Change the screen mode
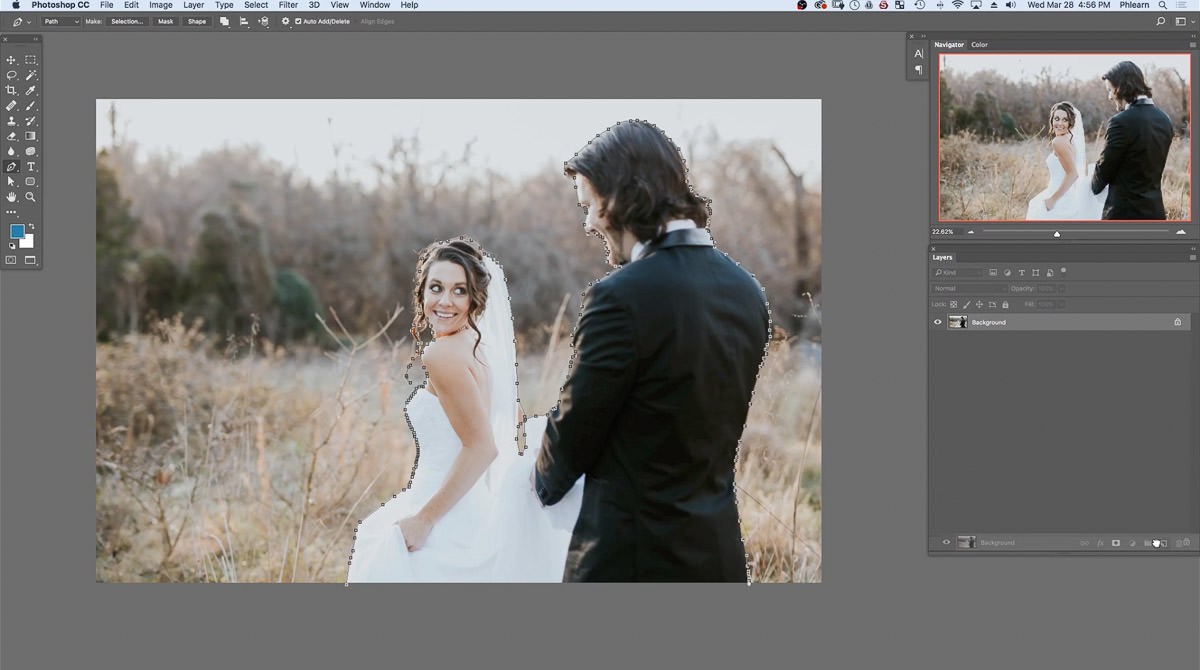Image resolution: width=1200 pixels, height=670 pixels. coord(31,260)
